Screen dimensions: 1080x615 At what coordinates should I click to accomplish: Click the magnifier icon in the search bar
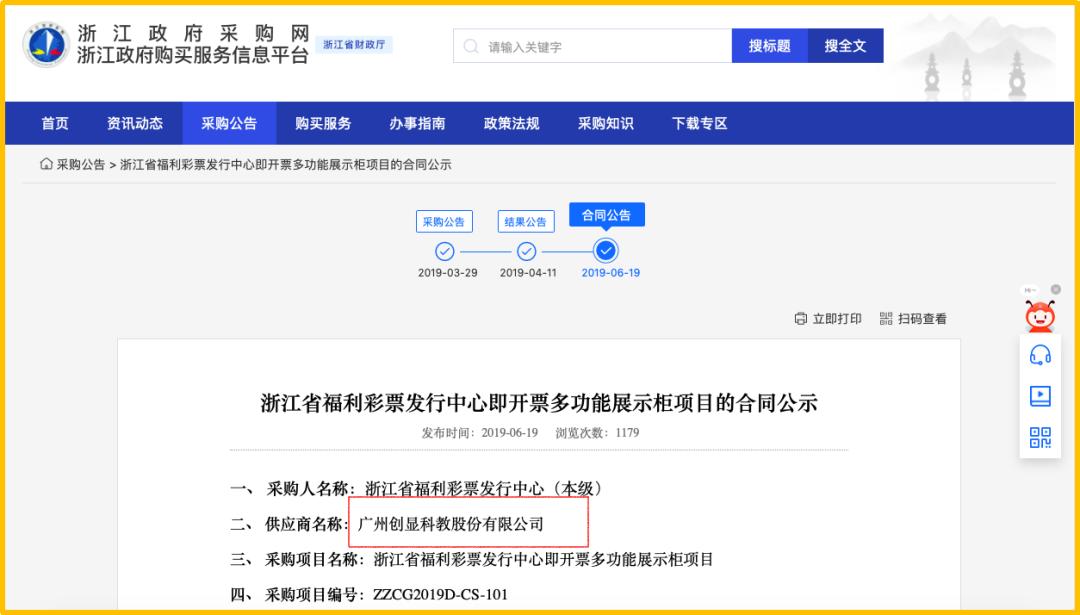click(468, 45)
